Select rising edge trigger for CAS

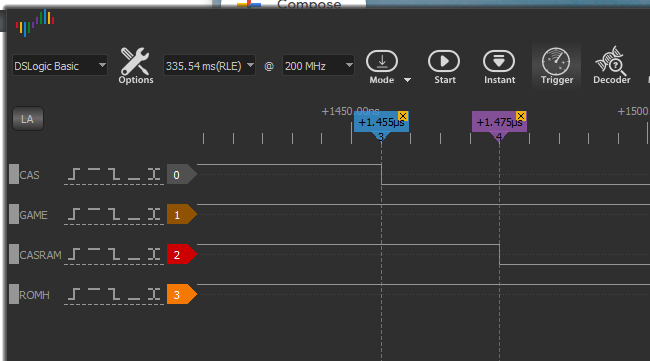coord(74,174)
